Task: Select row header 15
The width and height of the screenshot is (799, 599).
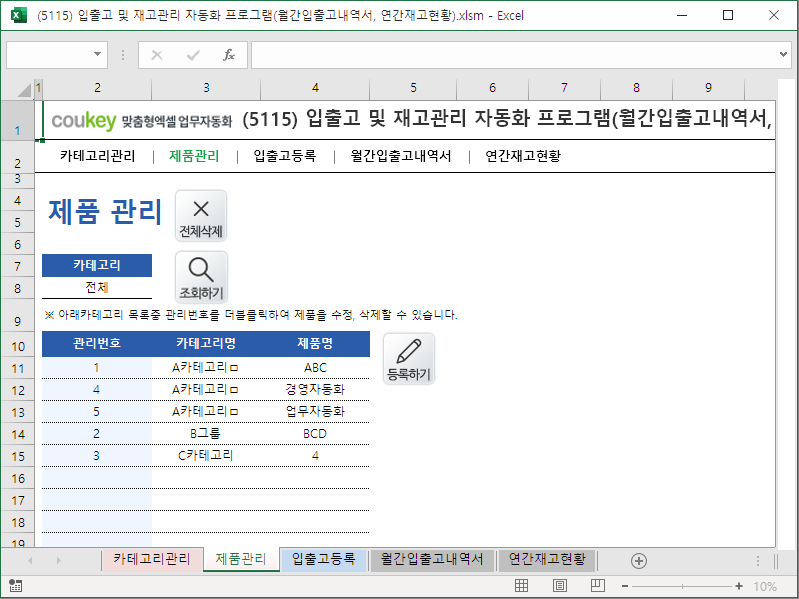Action: tap(18, 456)
